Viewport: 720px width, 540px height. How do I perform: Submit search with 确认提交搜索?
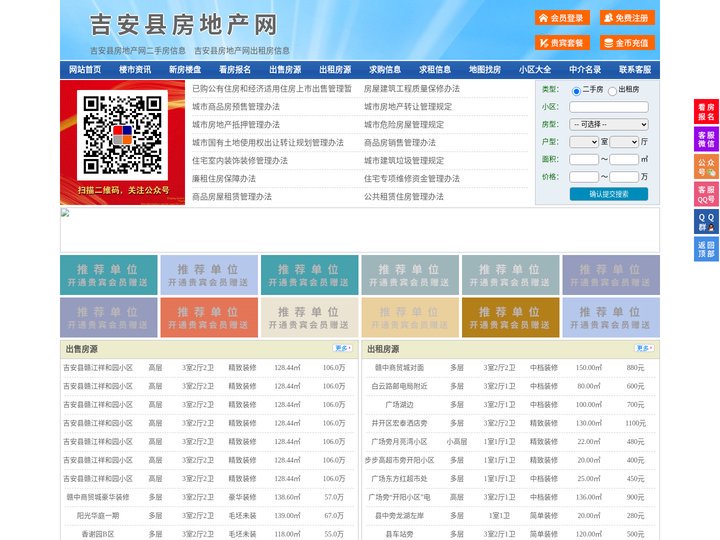click(609, 194)
